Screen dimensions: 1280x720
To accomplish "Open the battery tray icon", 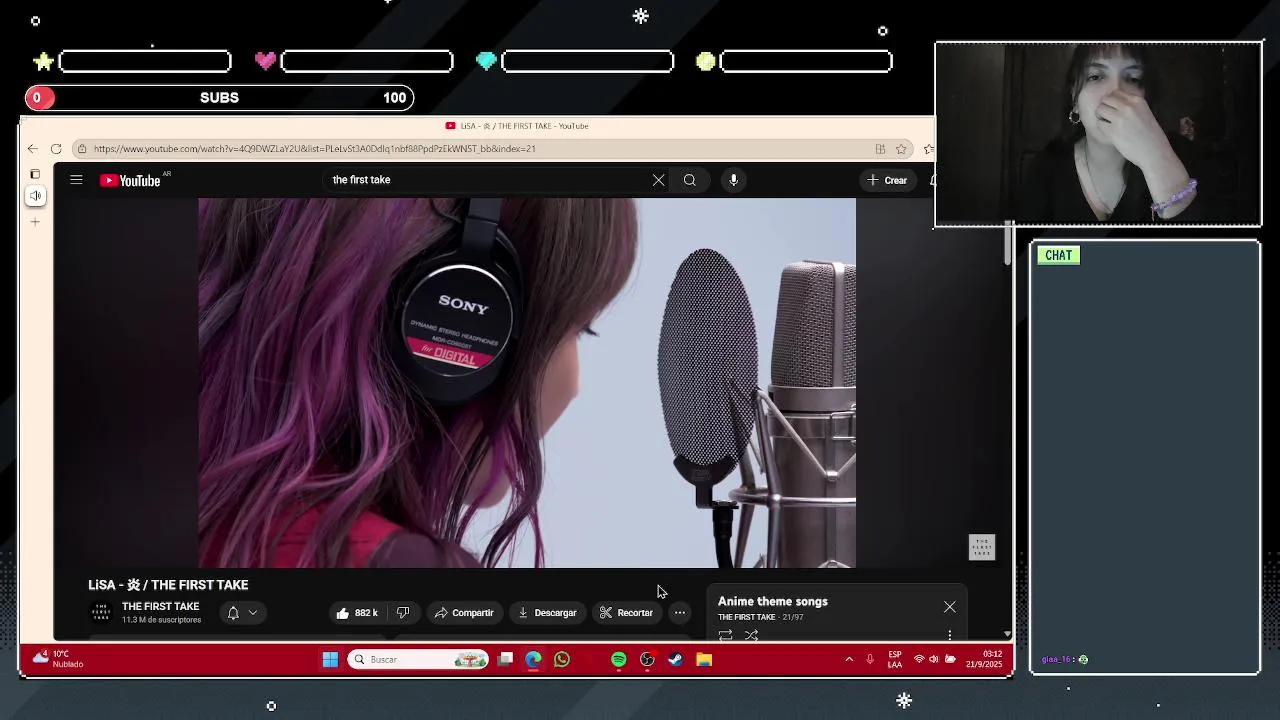I will coord(950,660).
